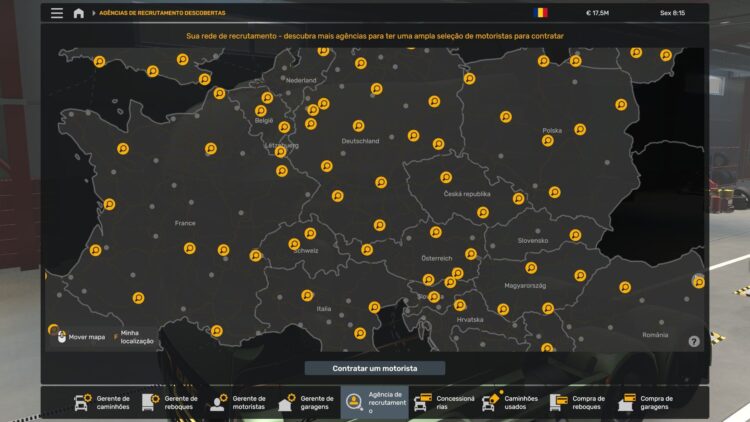Click the Deutschland country label
The image size is (750, 422).
click(x=360, y=141)
